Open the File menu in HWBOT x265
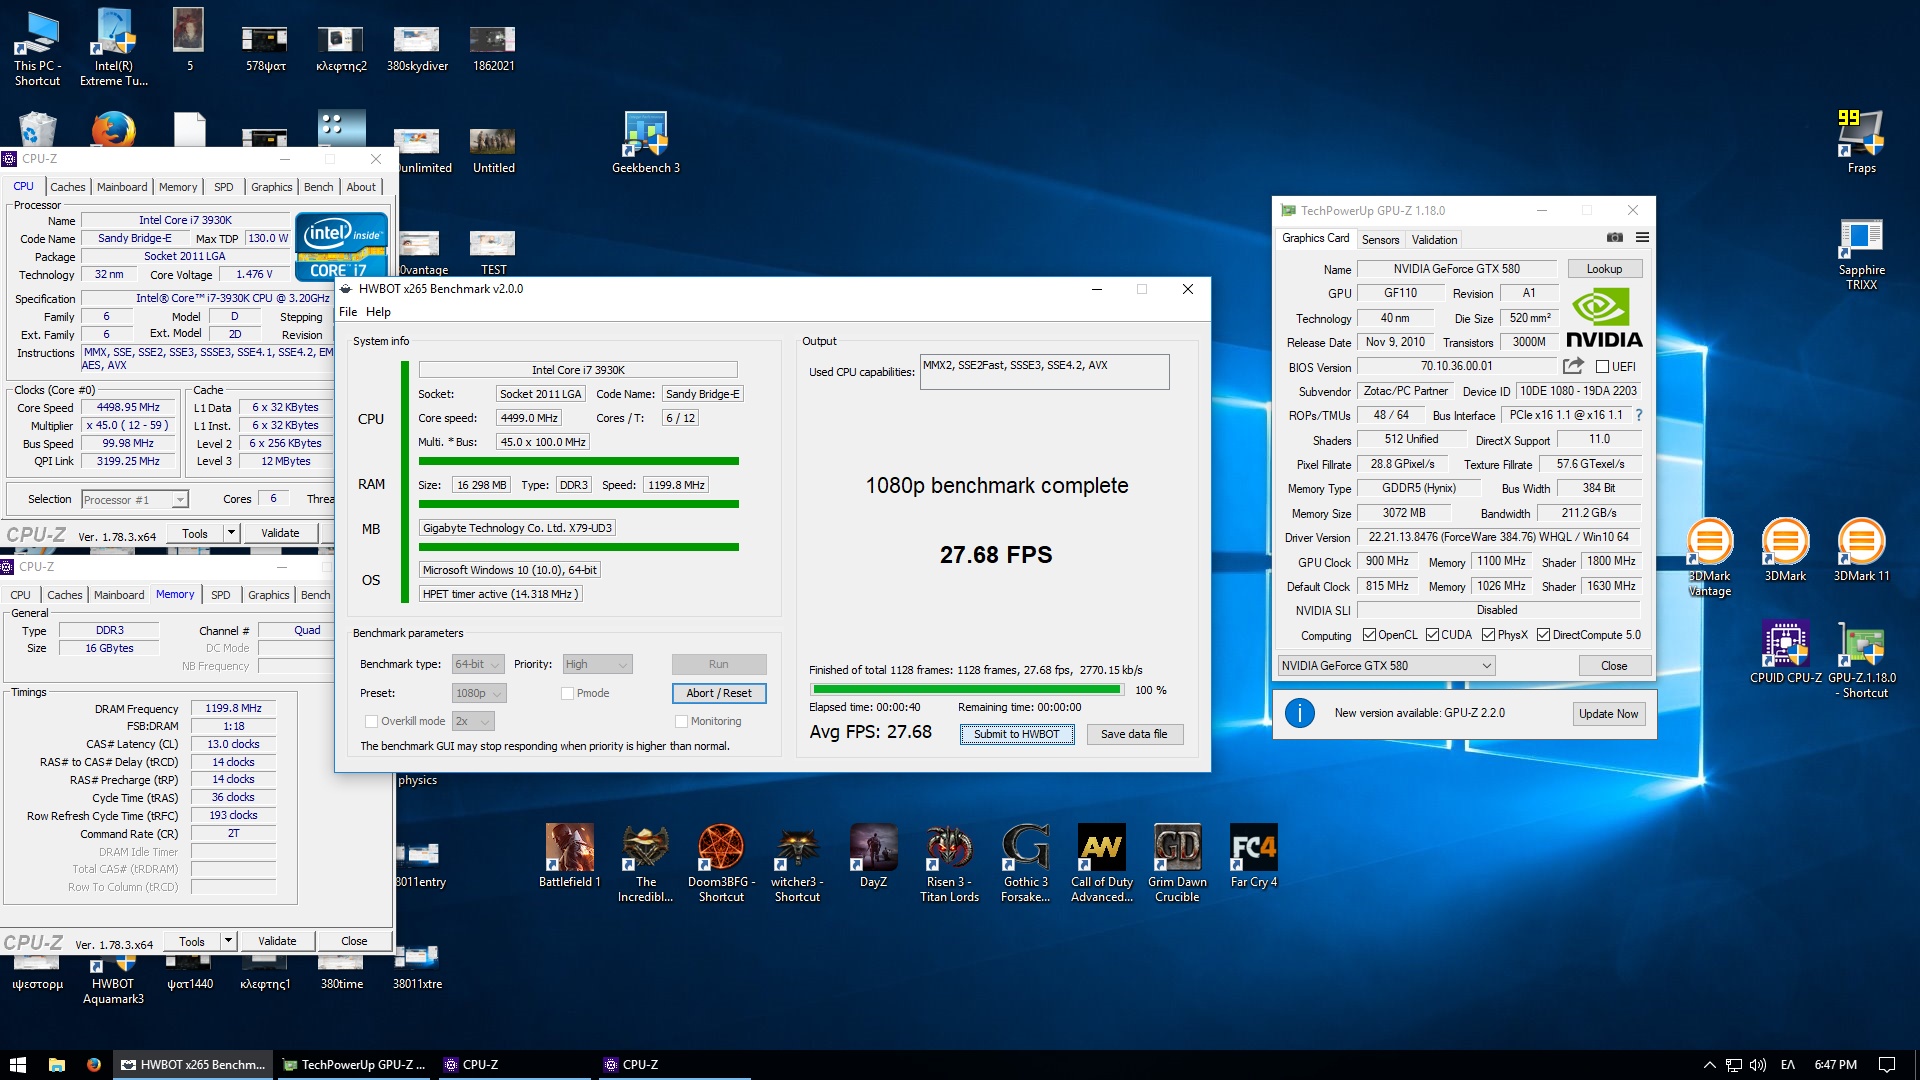1920x1080 pixels. 348,312
